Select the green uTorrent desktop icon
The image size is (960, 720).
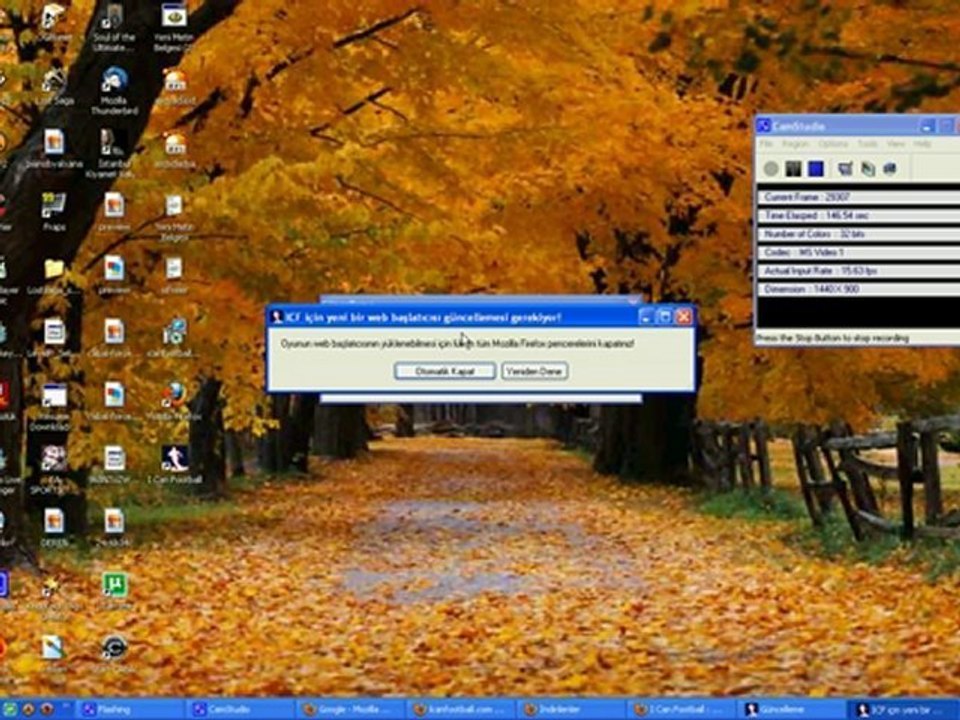tap(114, 591)
